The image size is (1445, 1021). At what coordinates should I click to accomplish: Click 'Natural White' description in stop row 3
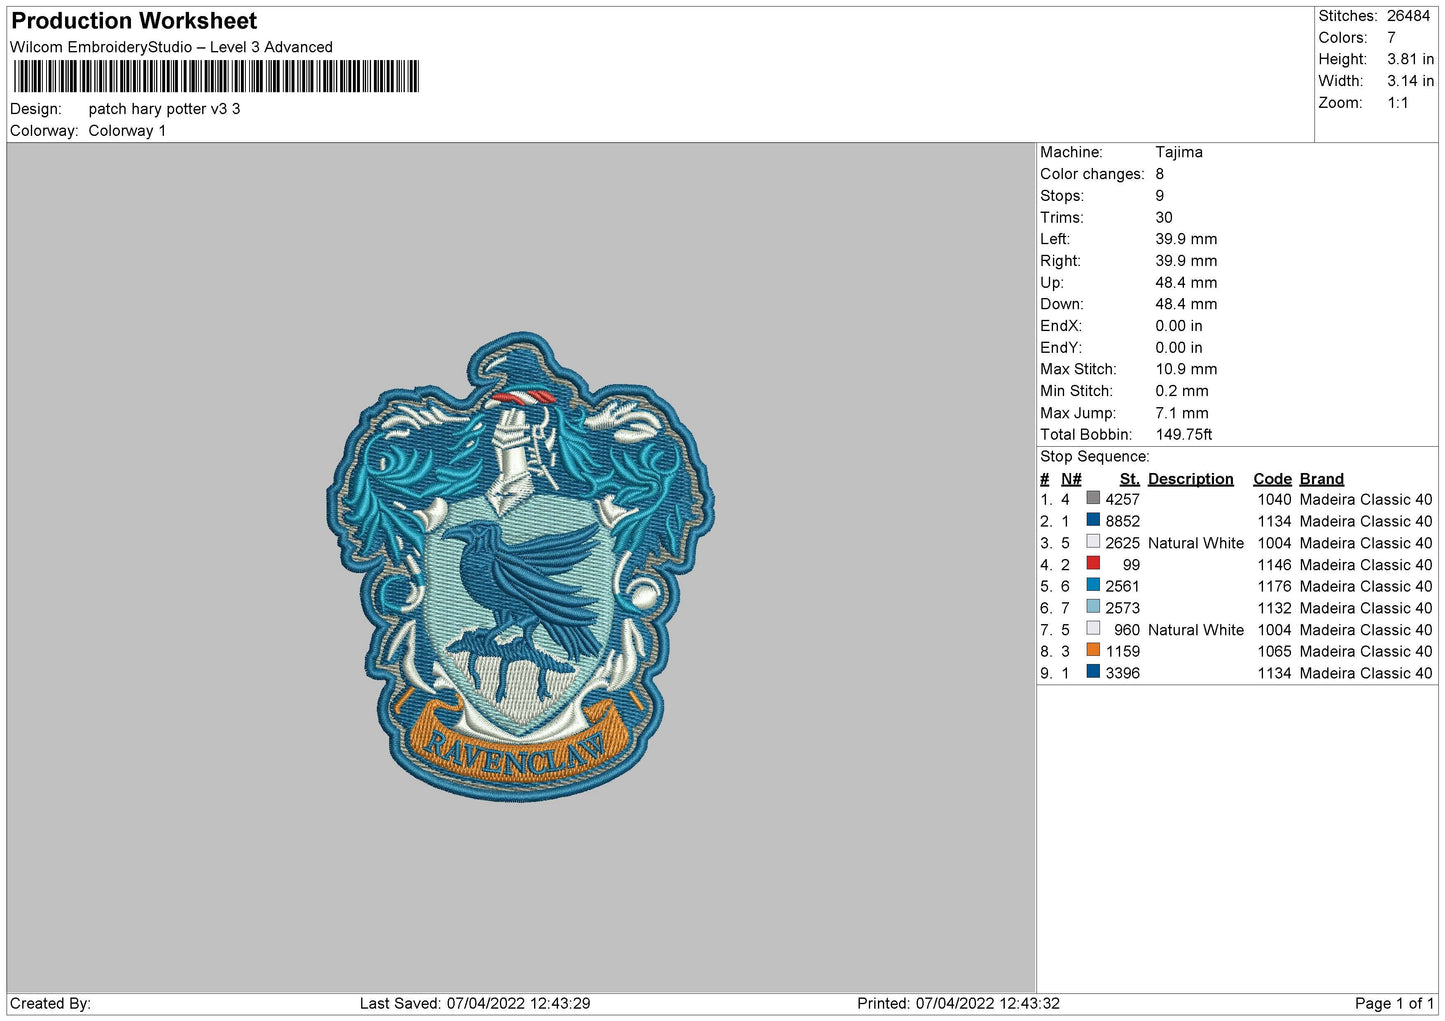(1196, 543)
